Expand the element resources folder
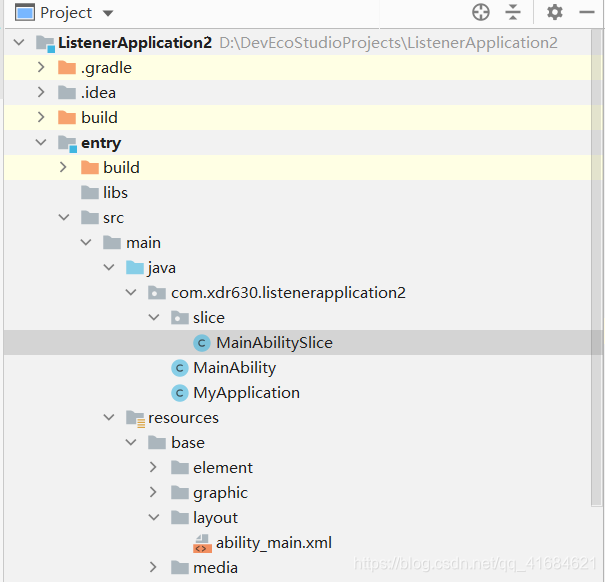The width and height of the screenshot is (605, 582). [x=153, y=467]
